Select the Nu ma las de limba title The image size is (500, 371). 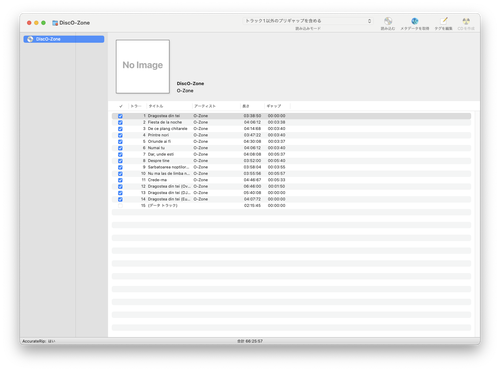(x=169, y=173)
